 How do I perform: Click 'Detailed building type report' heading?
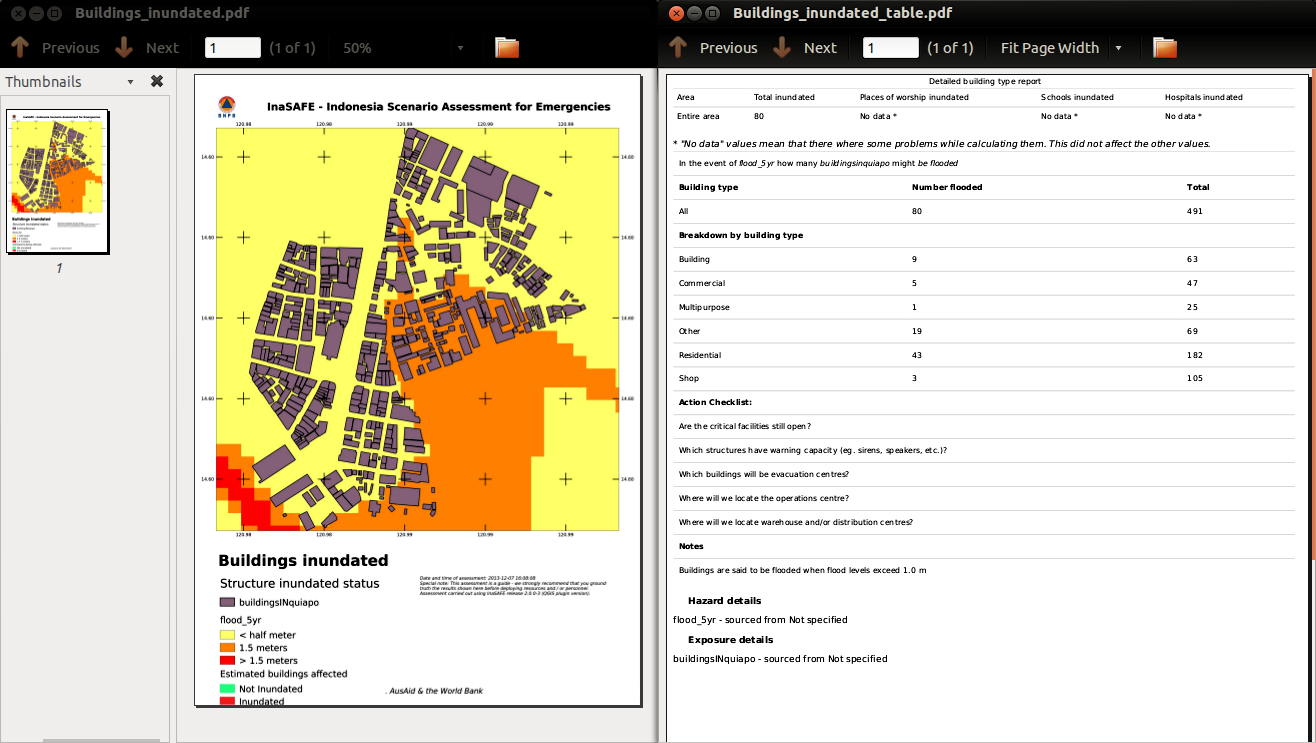(x=985, y=81)
